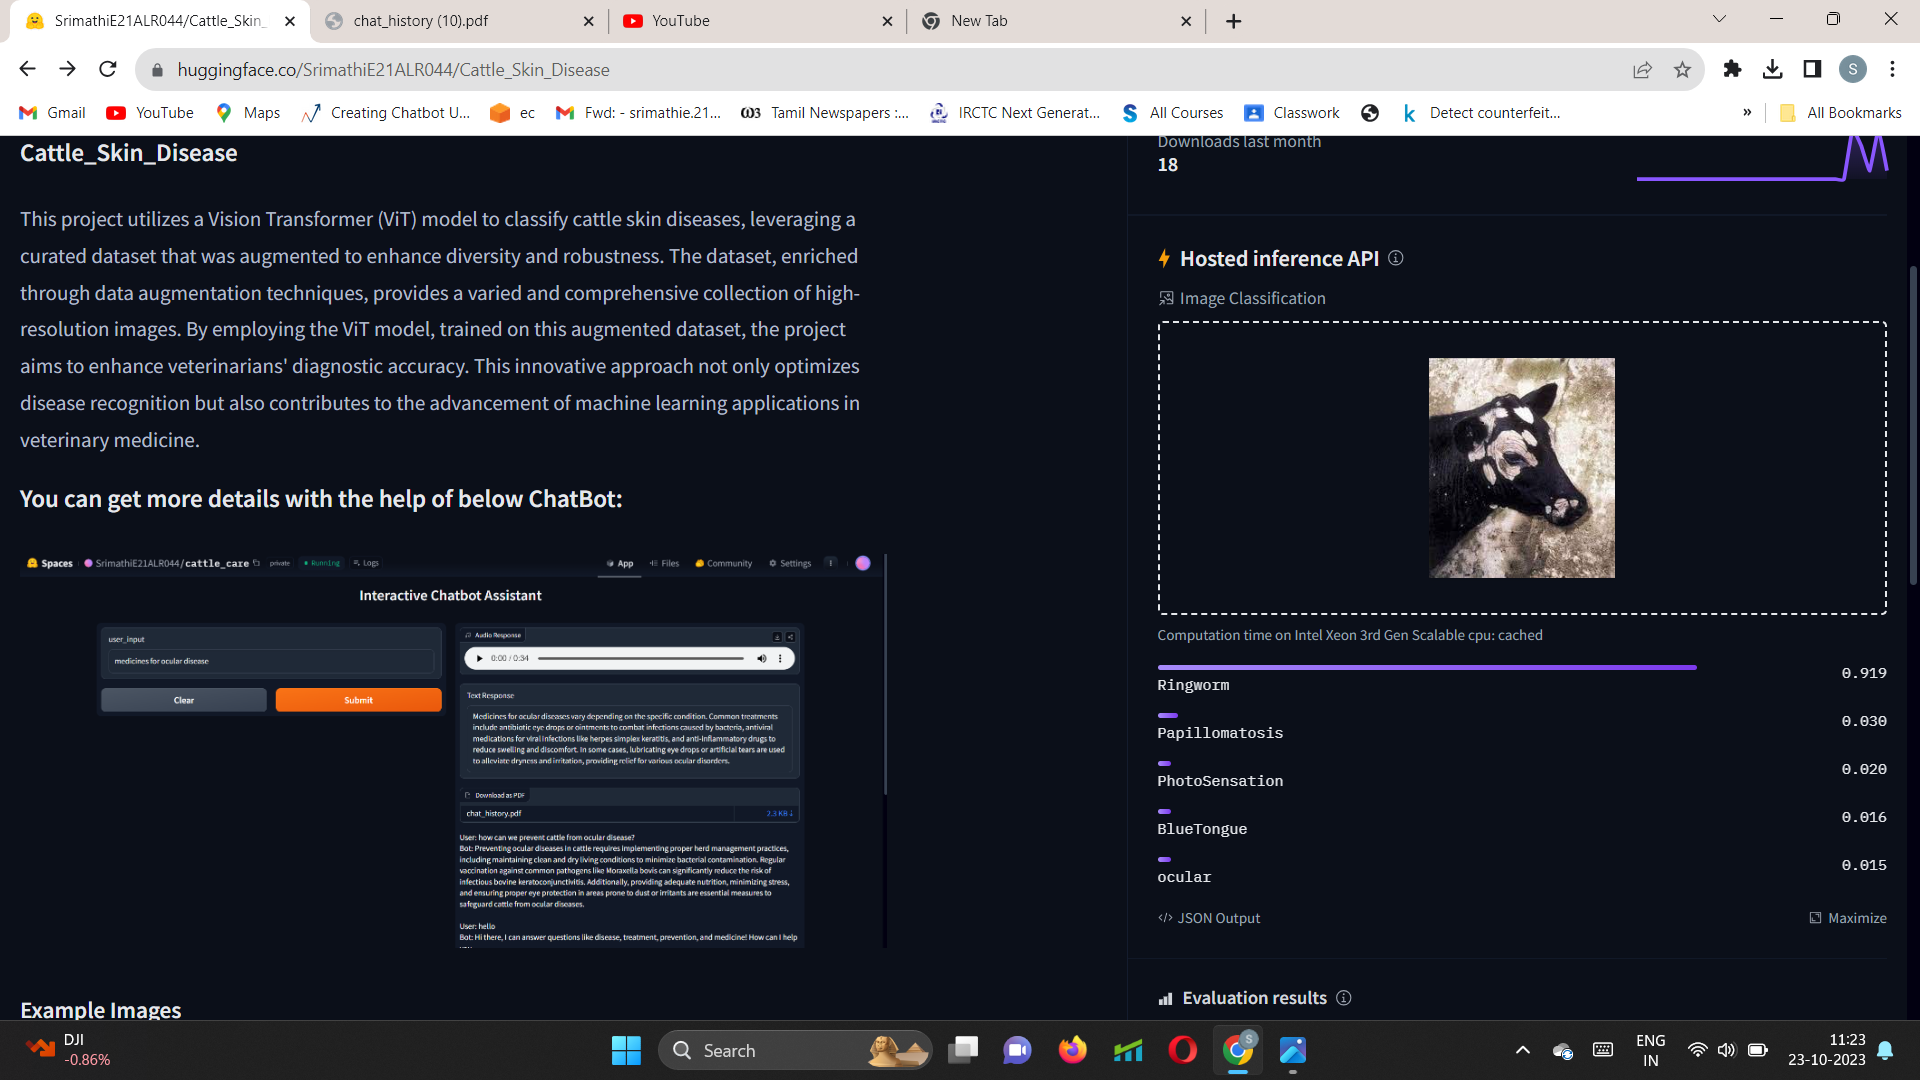The width and height of the screenshot is (1920, 1080).
Task: Open Opera browser from the taskbar
Action: click(1182, 1050)
